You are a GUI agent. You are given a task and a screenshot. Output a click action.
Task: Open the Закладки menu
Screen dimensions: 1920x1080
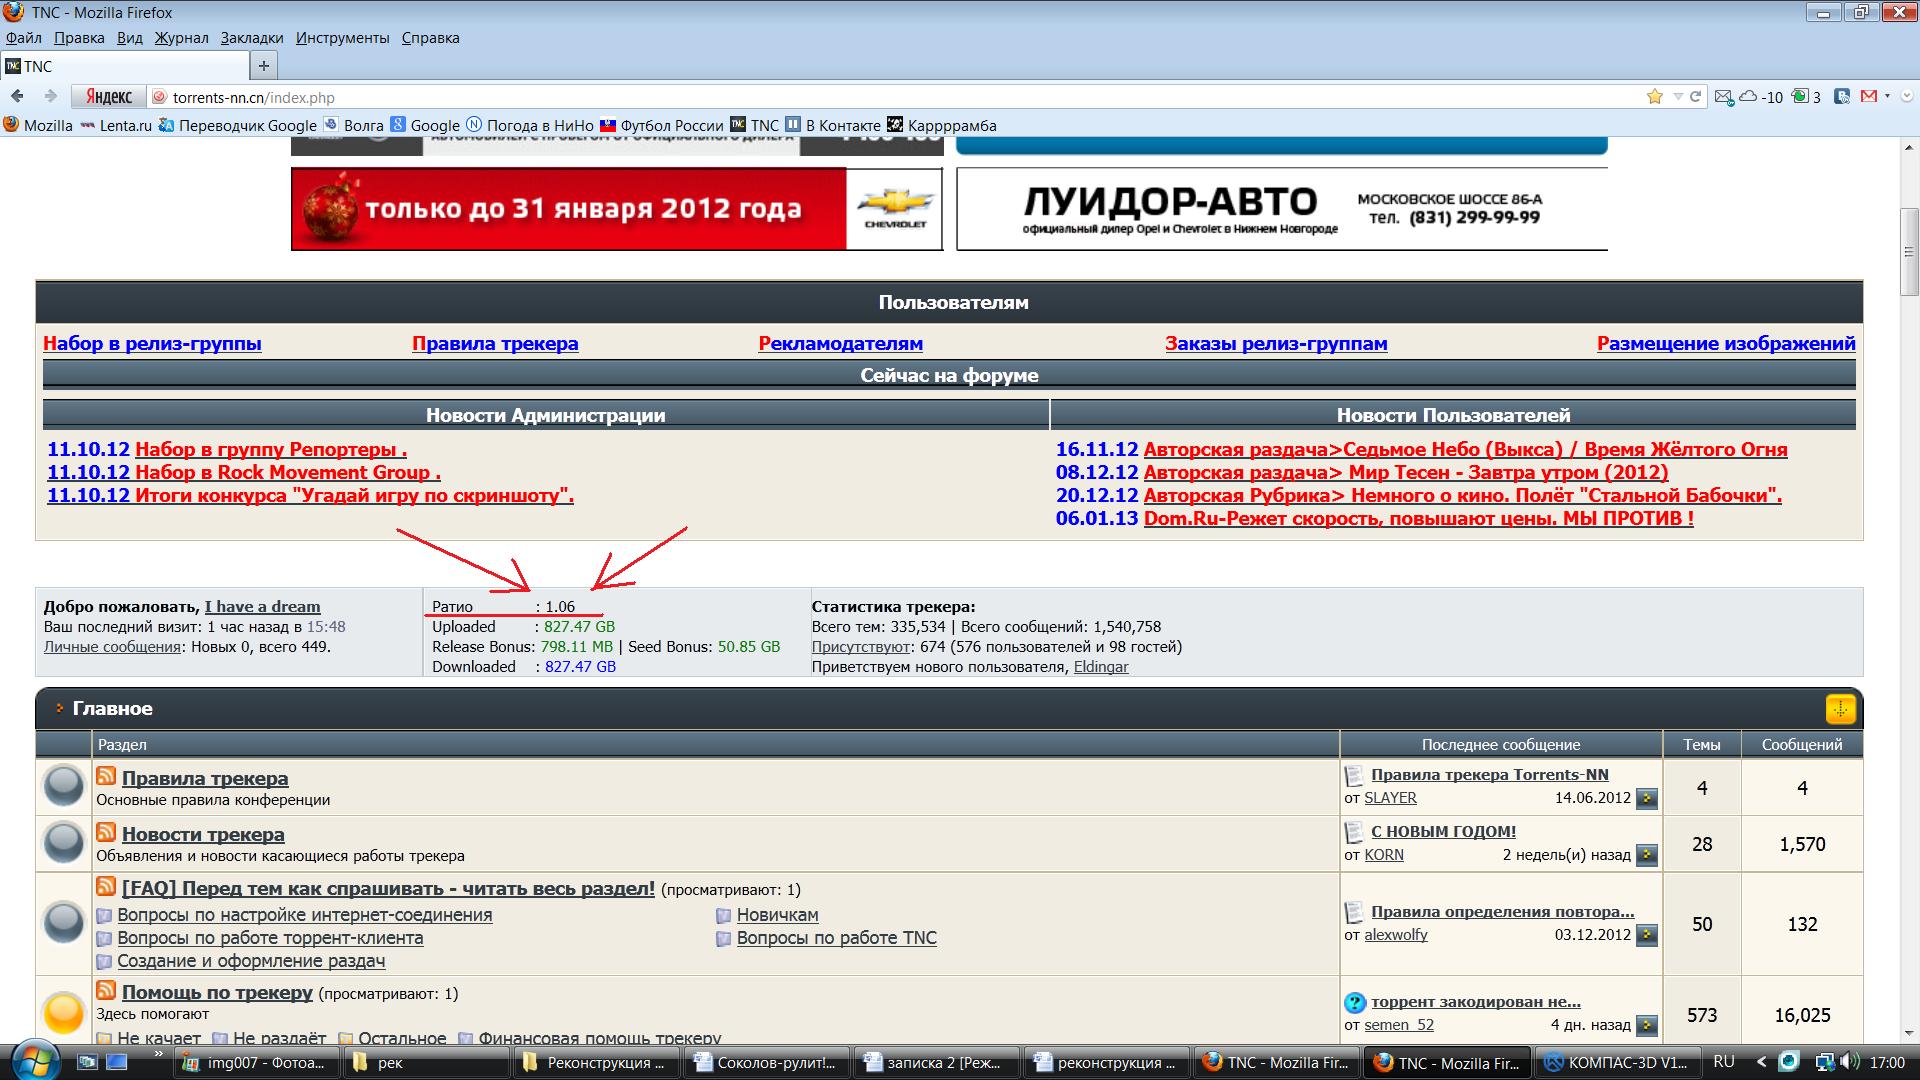click(x=252, y=38)
